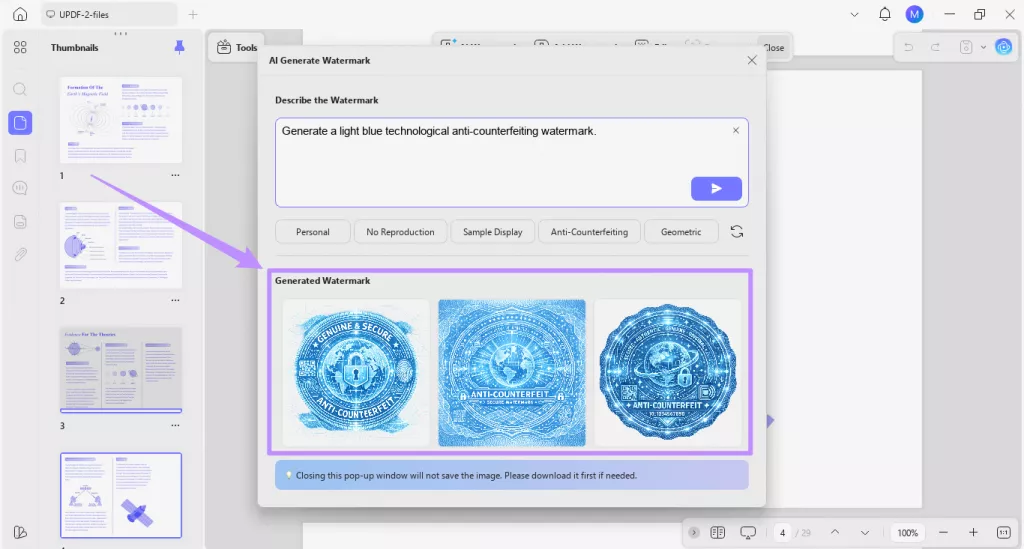This screenshot has height=549, width=1024.
Task: Go to previous page chevron
Action: tap(835, 533)
